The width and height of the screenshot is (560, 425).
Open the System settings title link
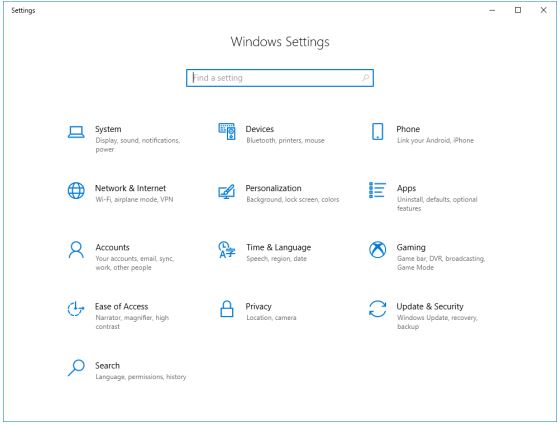[108, 129]
